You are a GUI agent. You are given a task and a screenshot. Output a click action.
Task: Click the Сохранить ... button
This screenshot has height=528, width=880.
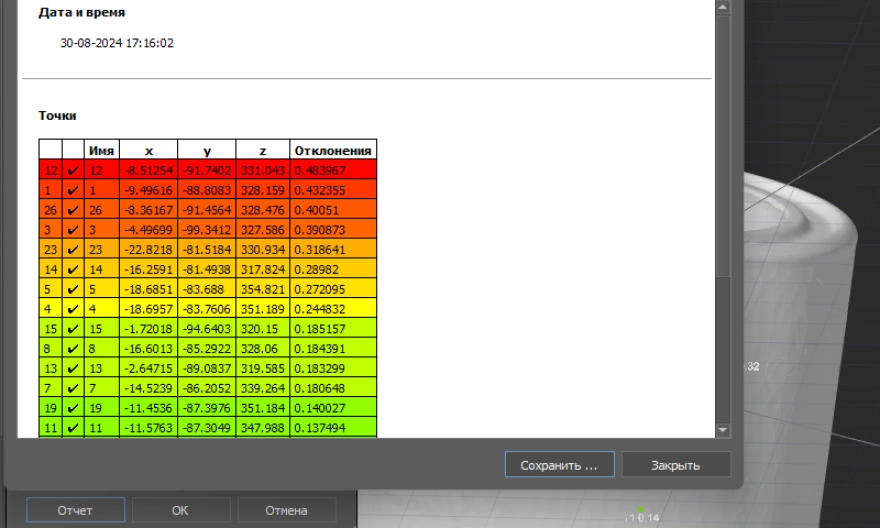click(559, 465)
